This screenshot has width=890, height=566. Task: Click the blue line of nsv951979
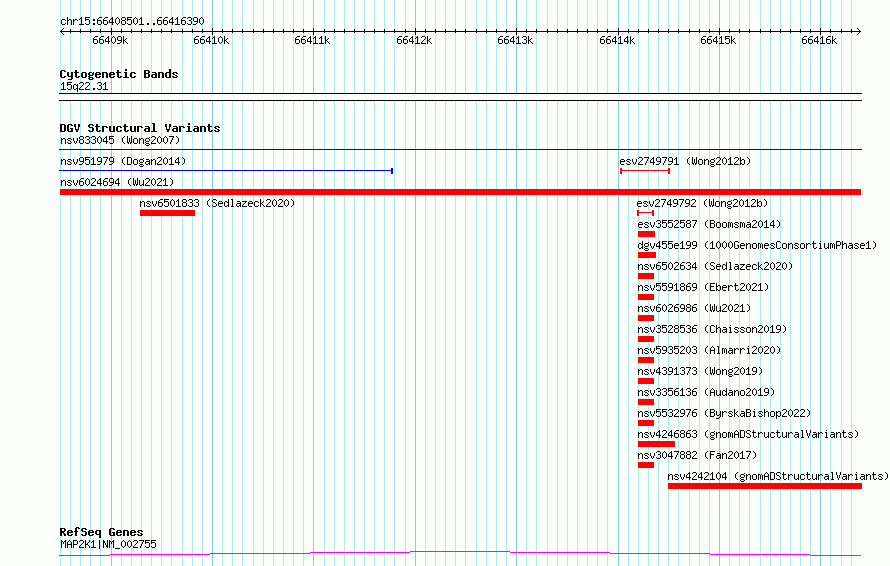(226, 170)
